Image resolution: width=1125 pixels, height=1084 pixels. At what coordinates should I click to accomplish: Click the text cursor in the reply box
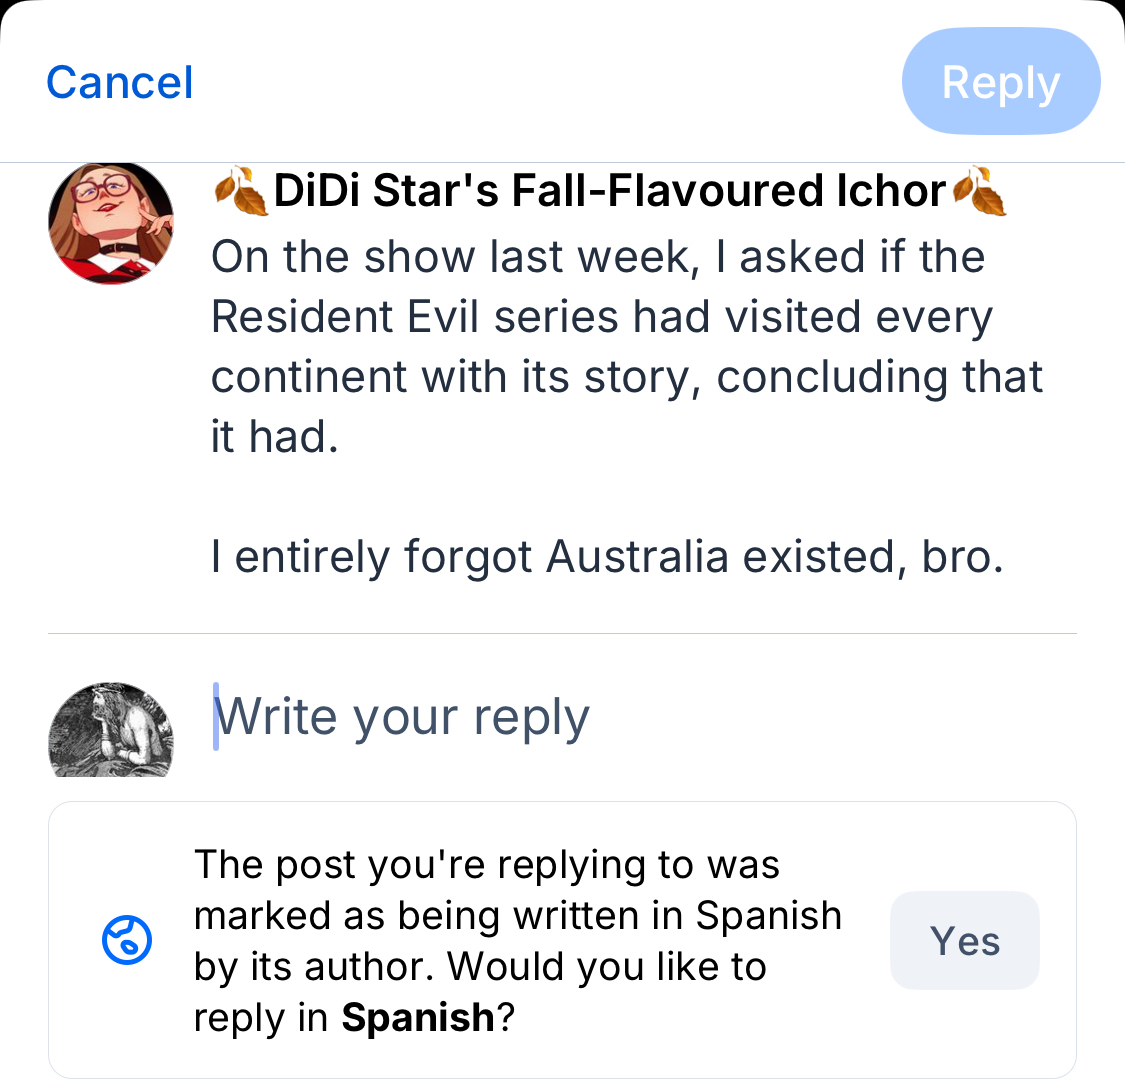coord(216,716)
